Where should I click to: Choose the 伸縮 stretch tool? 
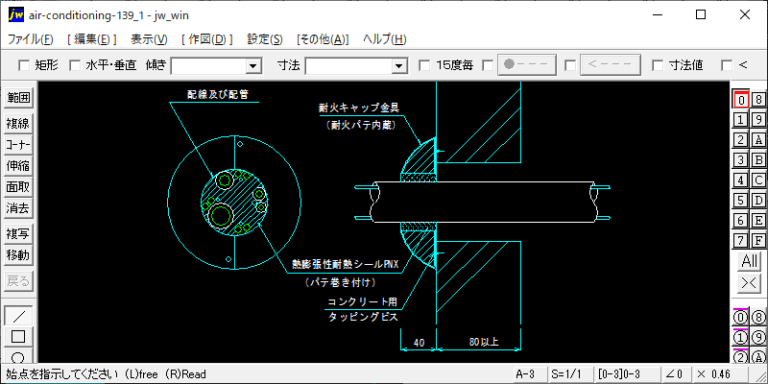18,166
